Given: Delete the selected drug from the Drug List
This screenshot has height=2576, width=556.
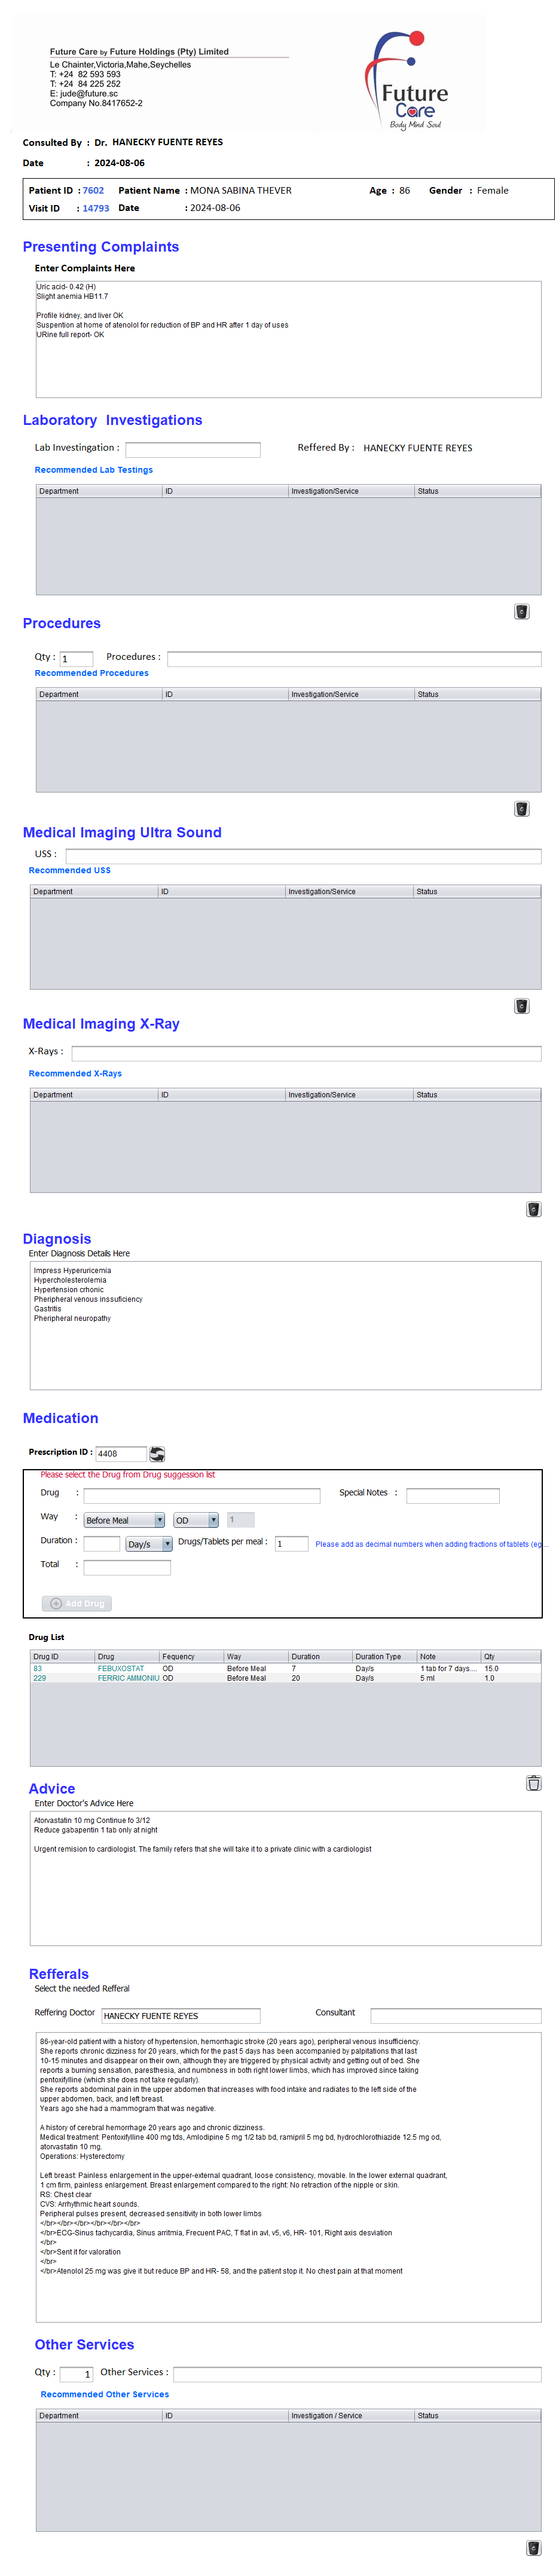Looking at the screenshot, I should click(533, 1782).
